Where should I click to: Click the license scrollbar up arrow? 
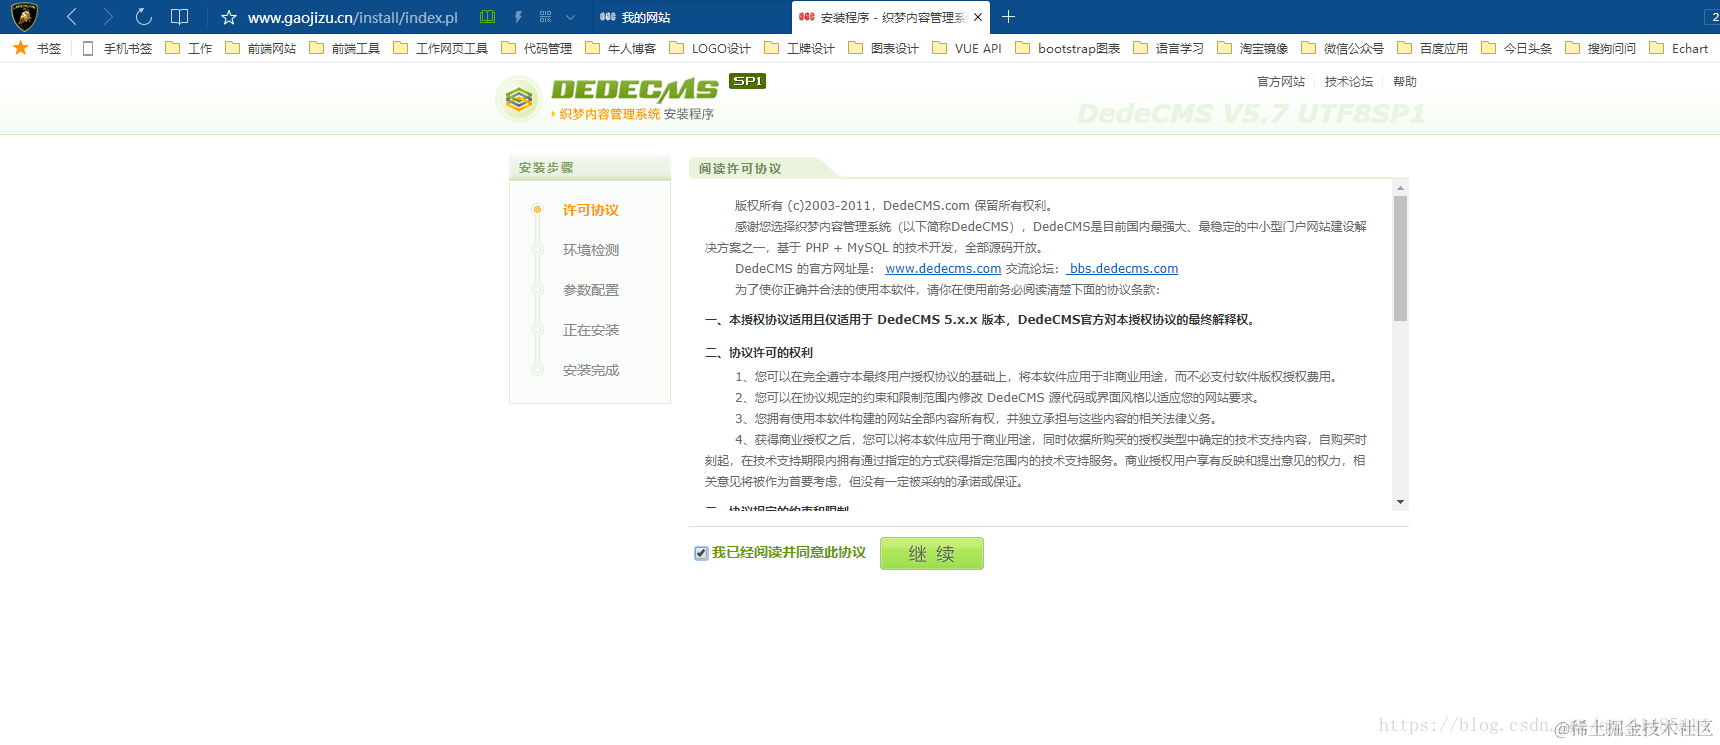coord(1400,187)
